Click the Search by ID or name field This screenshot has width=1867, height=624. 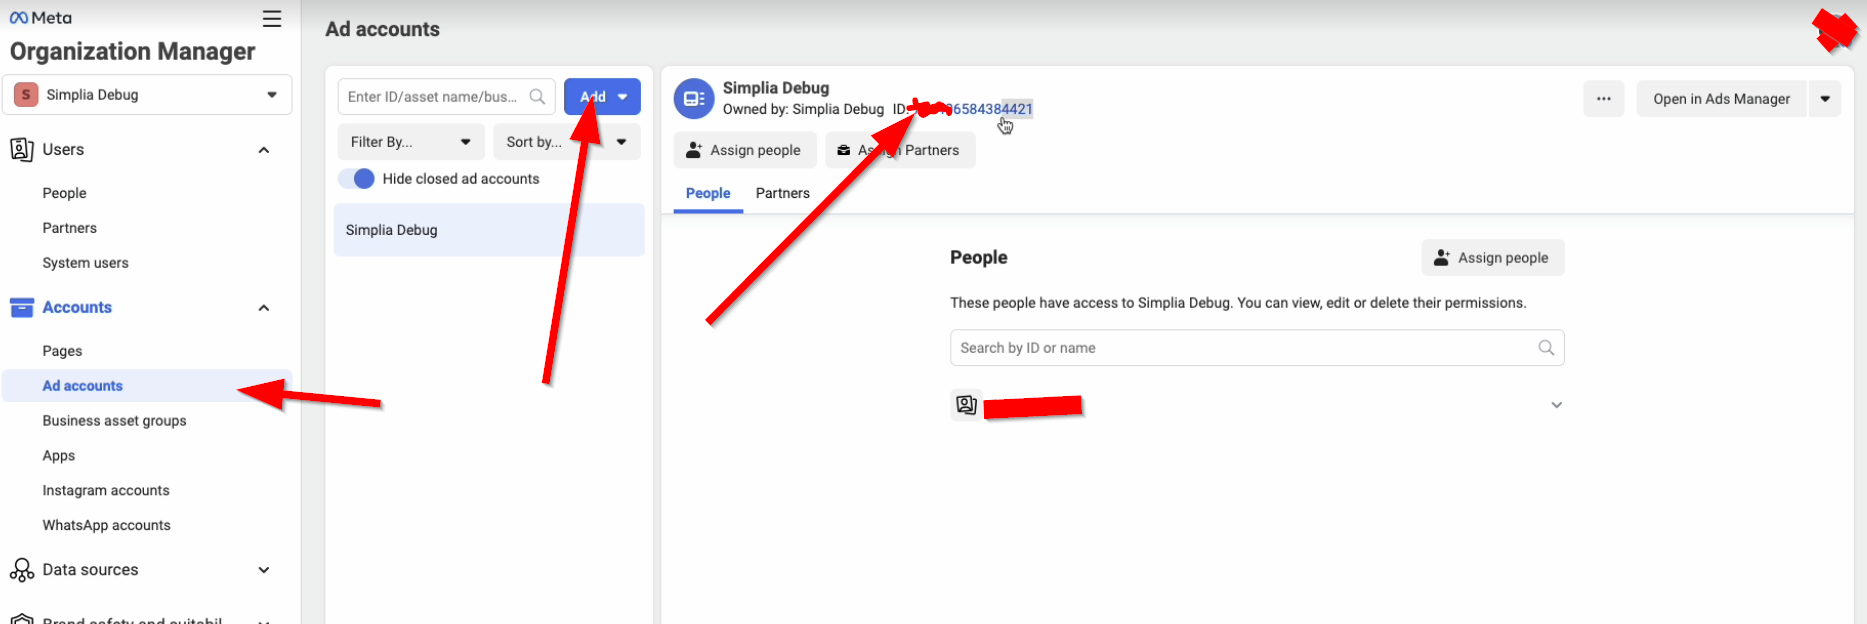pyautogui.click(x=1257, y=348)
